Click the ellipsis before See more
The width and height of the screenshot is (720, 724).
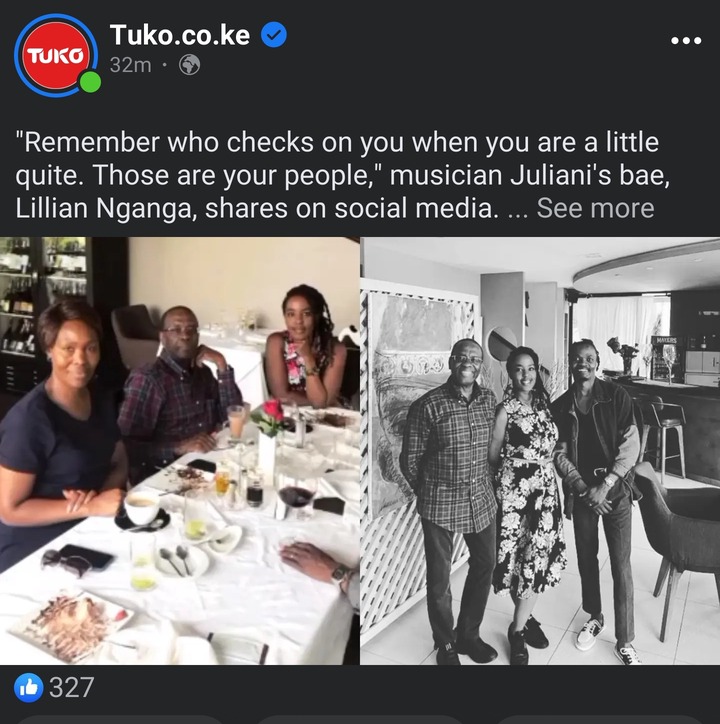[517, 213]
